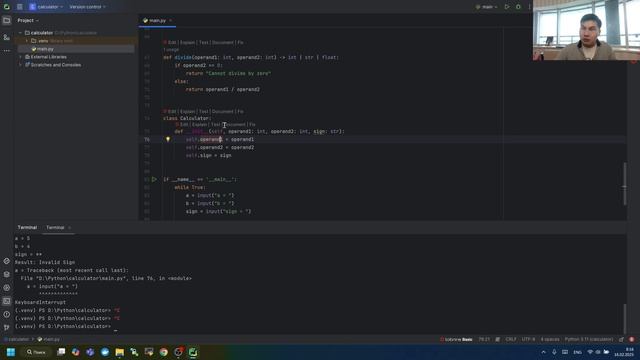This screenshot has width=640, height=360.
Task: Open the Project view dropdown header
Action: (28, 20)
